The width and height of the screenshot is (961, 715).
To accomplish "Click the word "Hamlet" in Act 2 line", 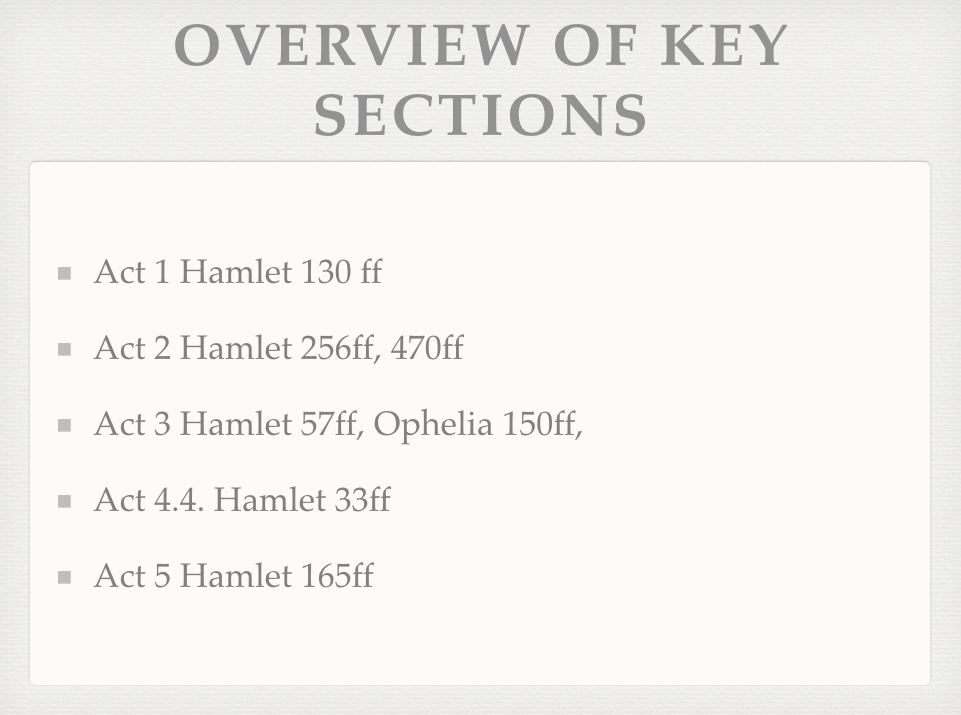I will (235, 348).
